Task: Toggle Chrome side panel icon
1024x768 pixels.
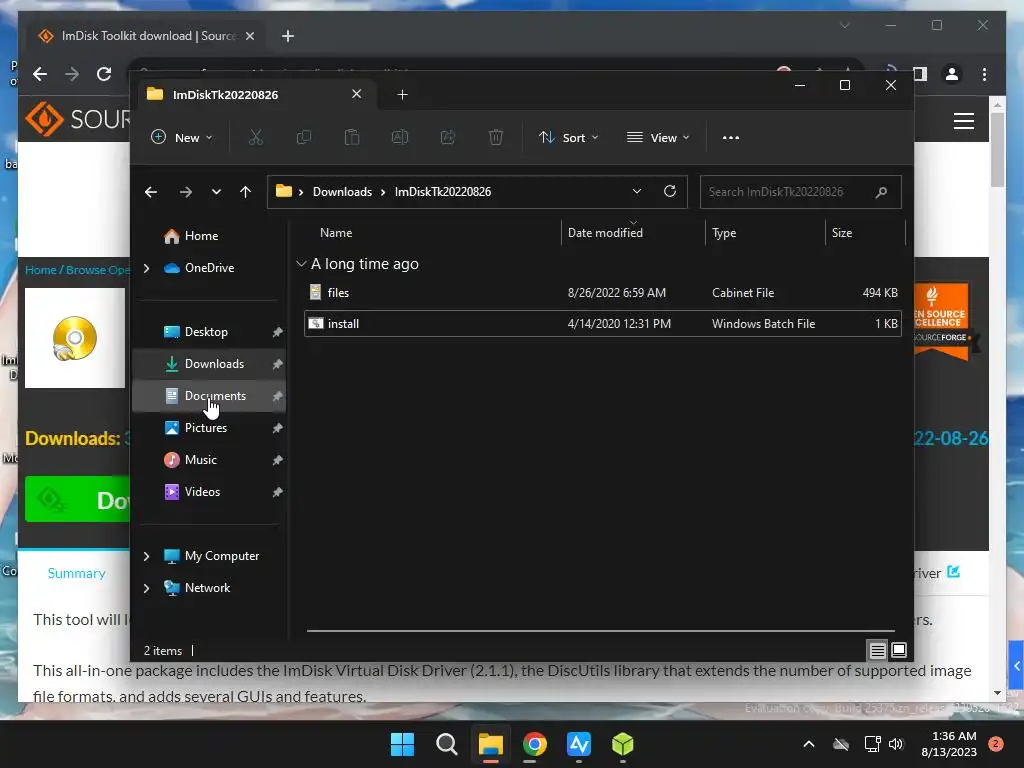Action: (x=920, y=74)
